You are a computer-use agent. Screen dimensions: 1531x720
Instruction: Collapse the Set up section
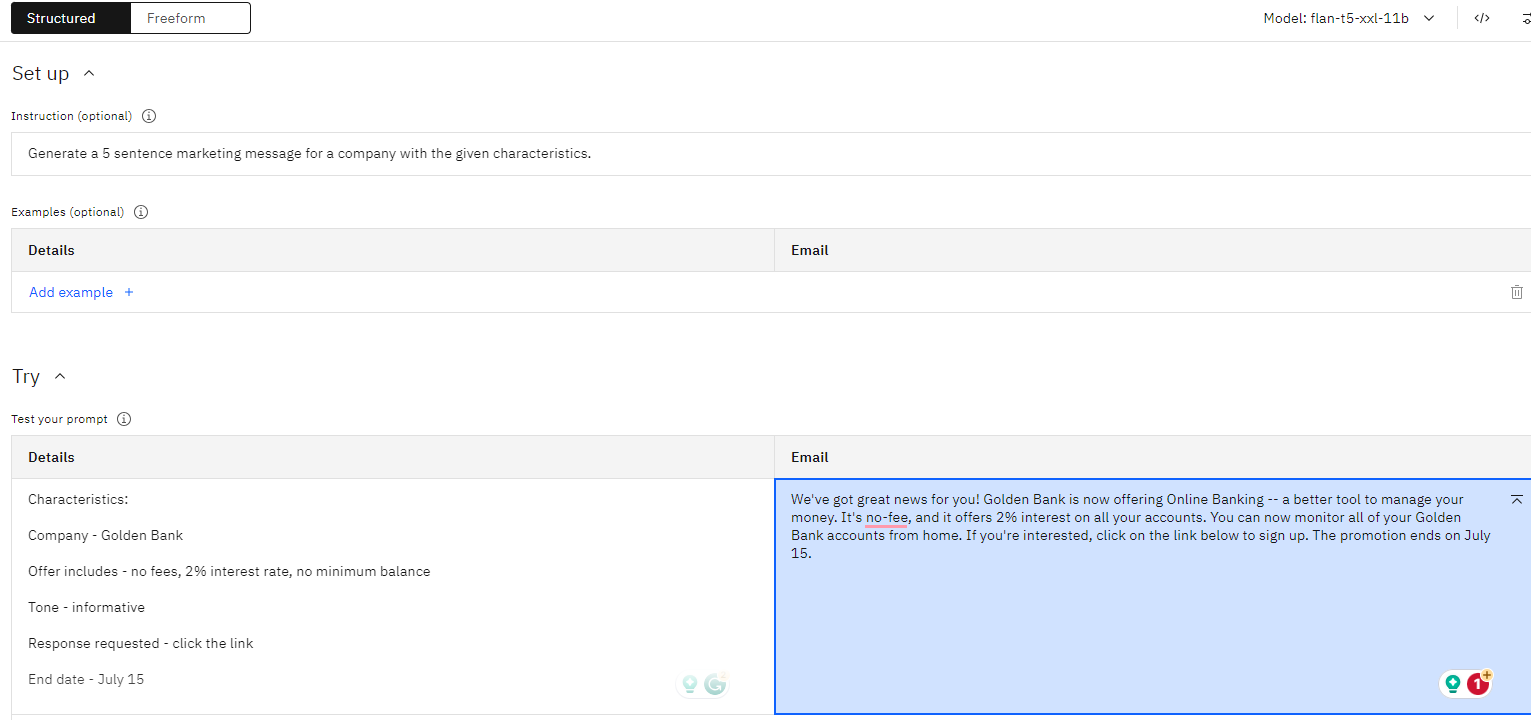point(89,73)
